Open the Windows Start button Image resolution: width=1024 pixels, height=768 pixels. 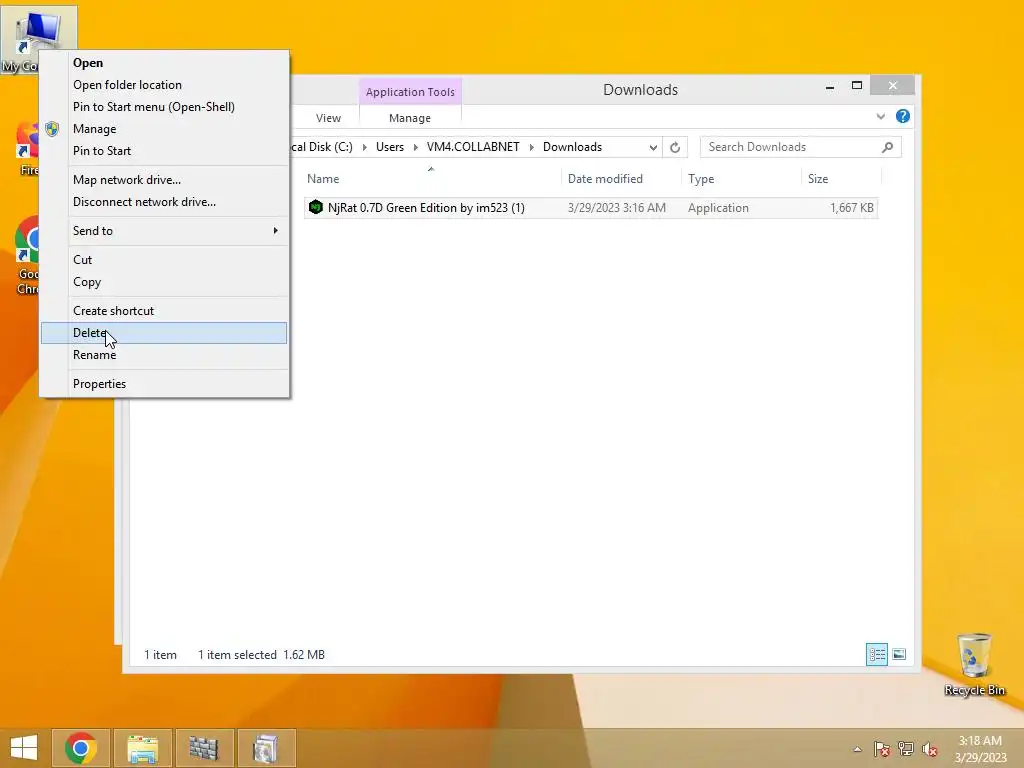(x=24, y=748)
